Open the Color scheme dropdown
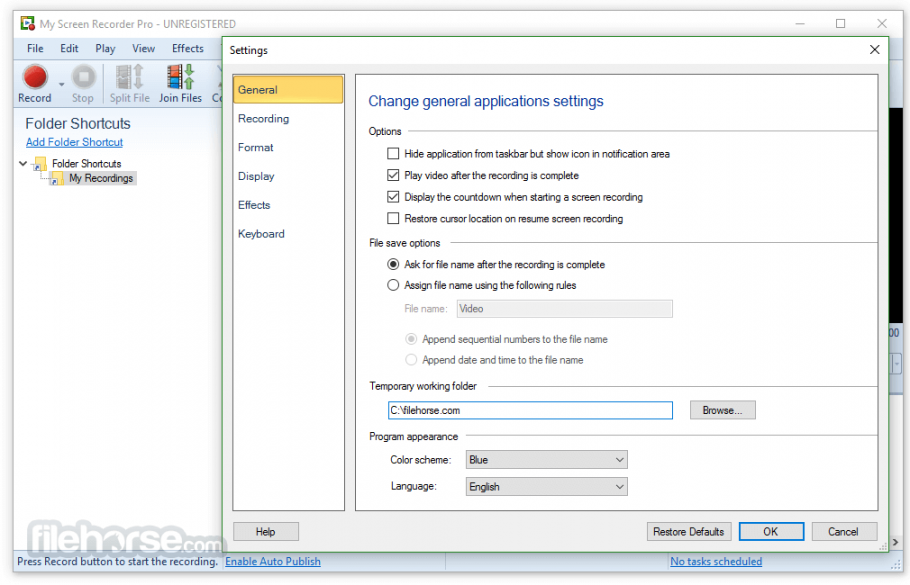Image resolution: width=910 pixels, height=585 pixels. [546, 460]
